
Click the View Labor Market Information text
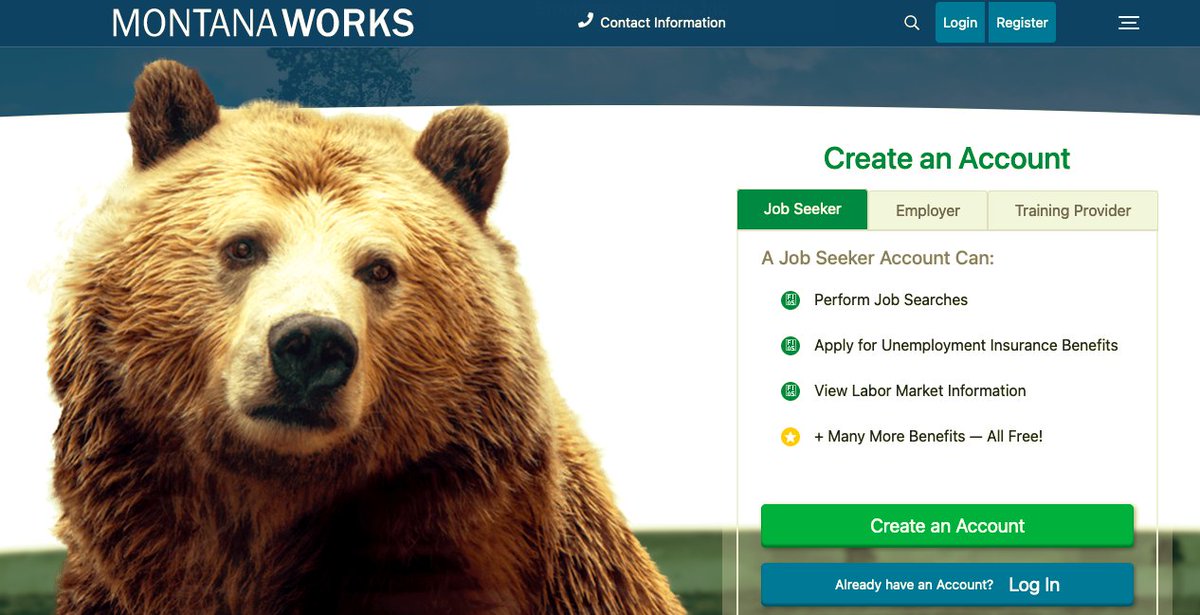(919, 391)
